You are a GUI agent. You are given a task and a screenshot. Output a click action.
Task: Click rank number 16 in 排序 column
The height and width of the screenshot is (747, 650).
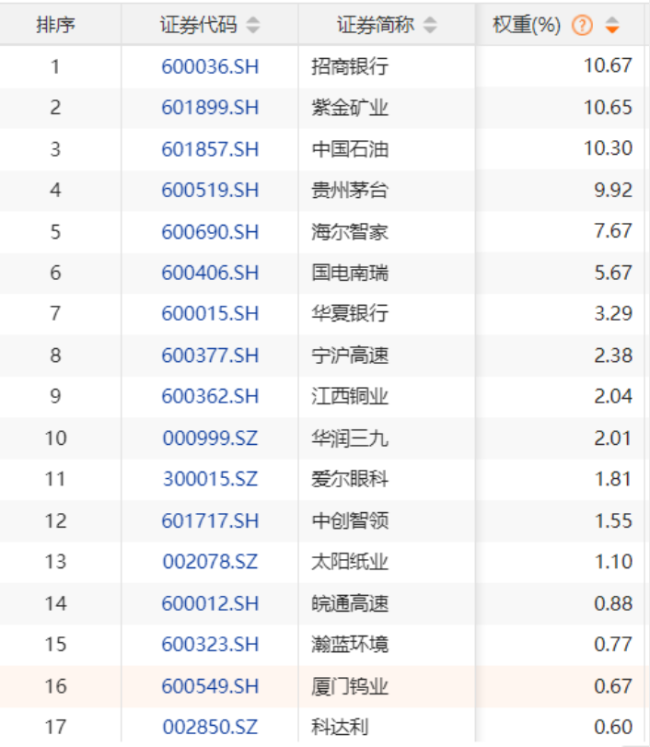pyautogui.click(x=56, y=686)
